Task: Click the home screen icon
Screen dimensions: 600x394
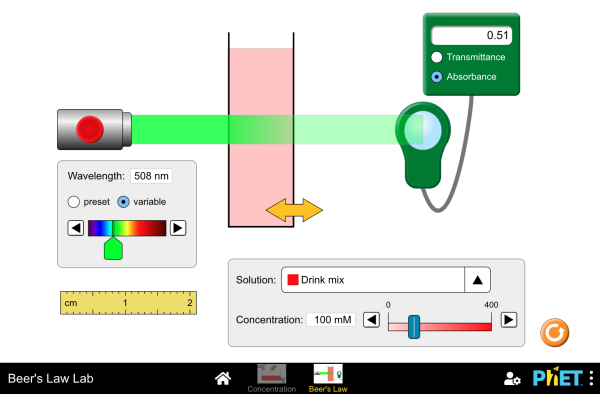Action: tap(223, 378)
